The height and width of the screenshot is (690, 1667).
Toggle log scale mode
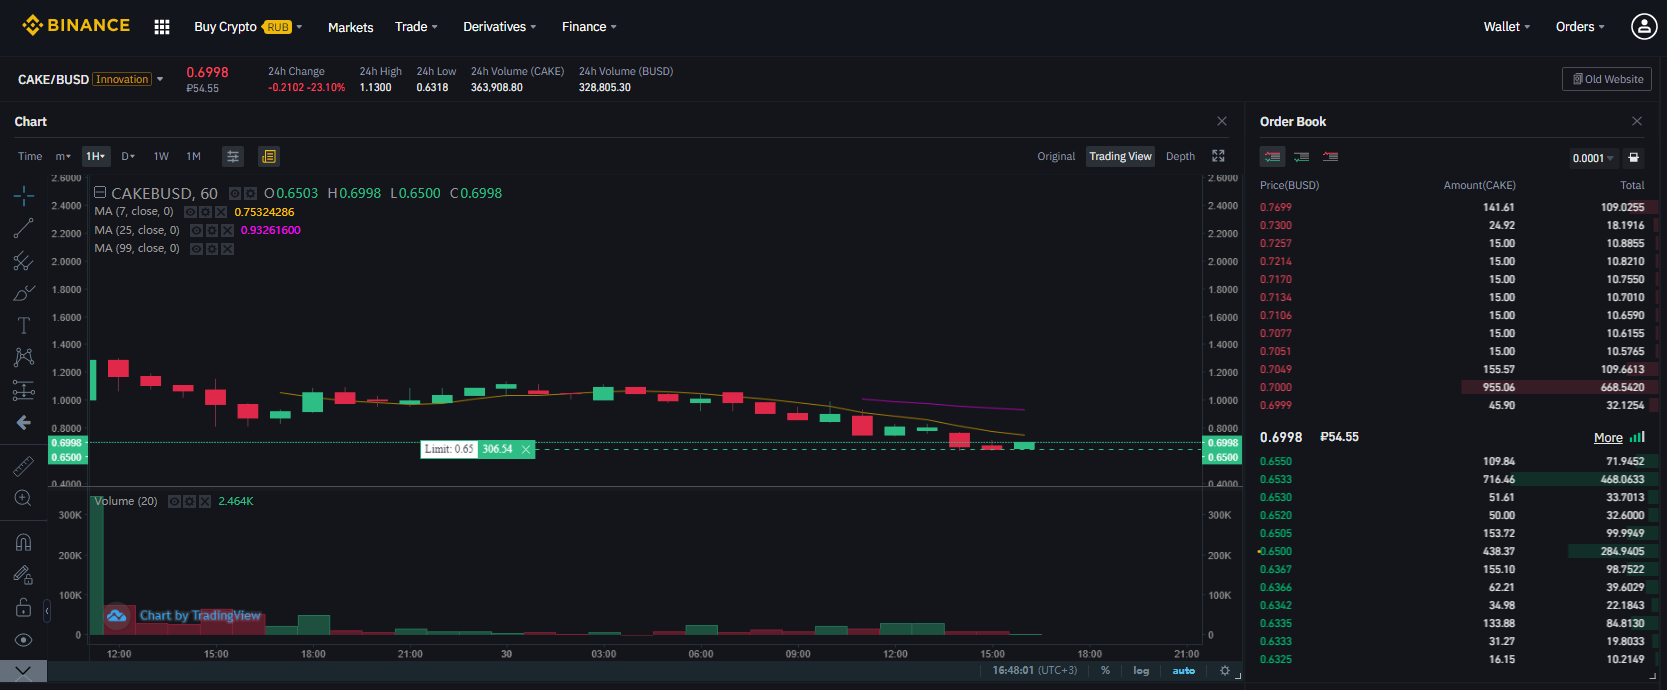1141,671
